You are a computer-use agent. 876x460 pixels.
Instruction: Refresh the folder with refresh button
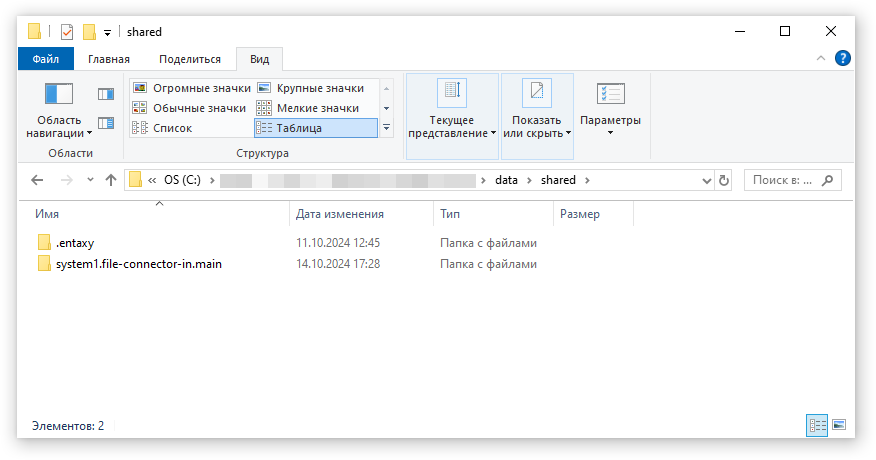[723, 180]
